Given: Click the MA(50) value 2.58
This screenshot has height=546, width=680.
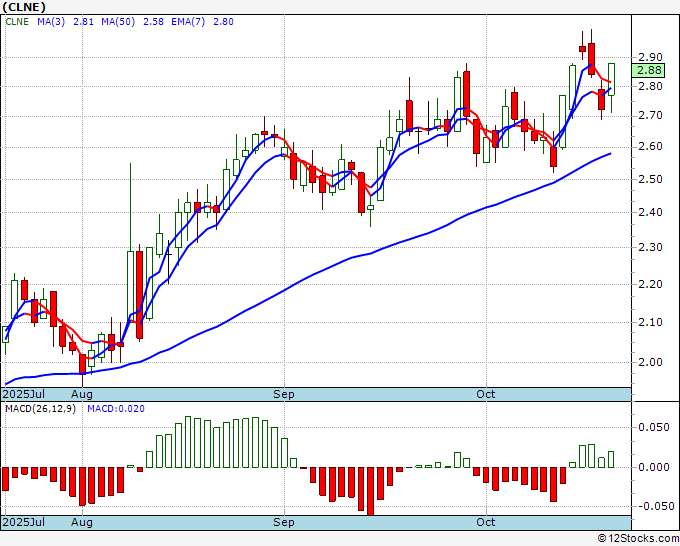Looking at the screenshot, I should 153,22.
